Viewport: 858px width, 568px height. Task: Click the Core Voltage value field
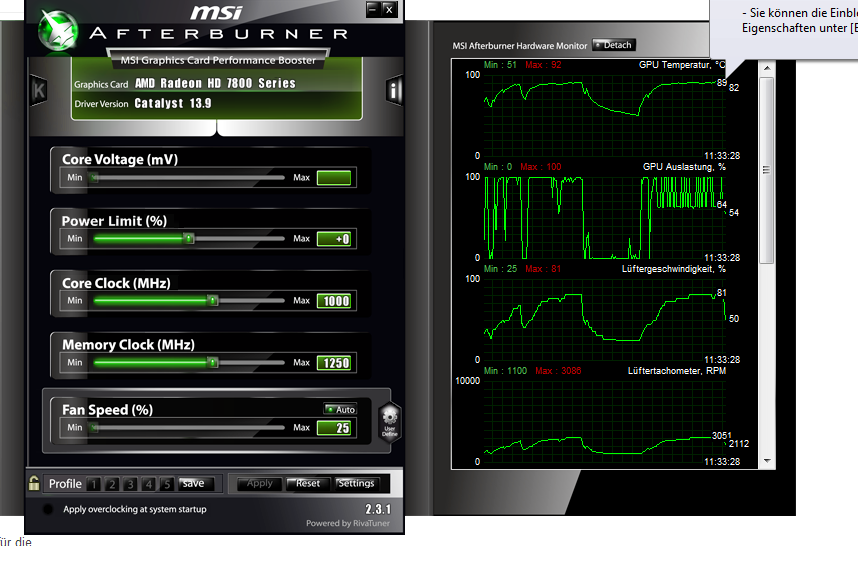(334, 178)
